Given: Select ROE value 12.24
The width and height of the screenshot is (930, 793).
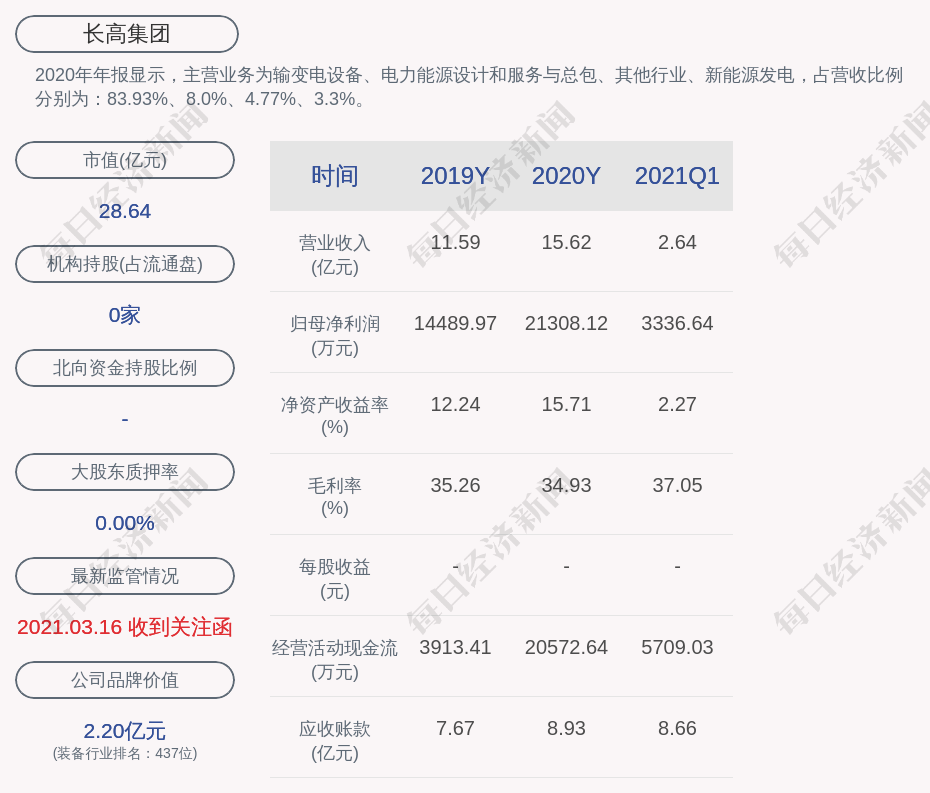Looking at the screenshot, I should (x=455, y=405).
